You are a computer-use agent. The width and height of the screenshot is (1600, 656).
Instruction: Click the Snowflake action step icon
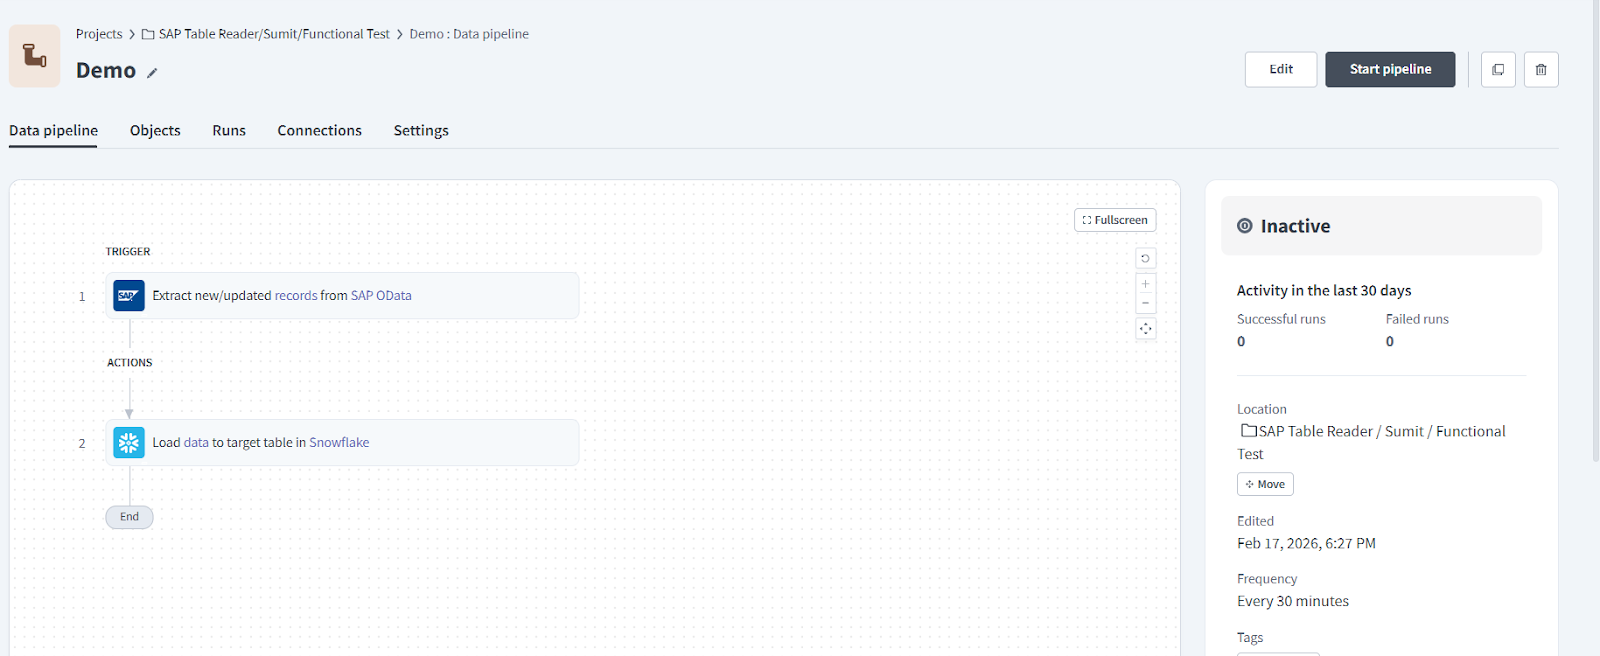click(x=129, y=443)
